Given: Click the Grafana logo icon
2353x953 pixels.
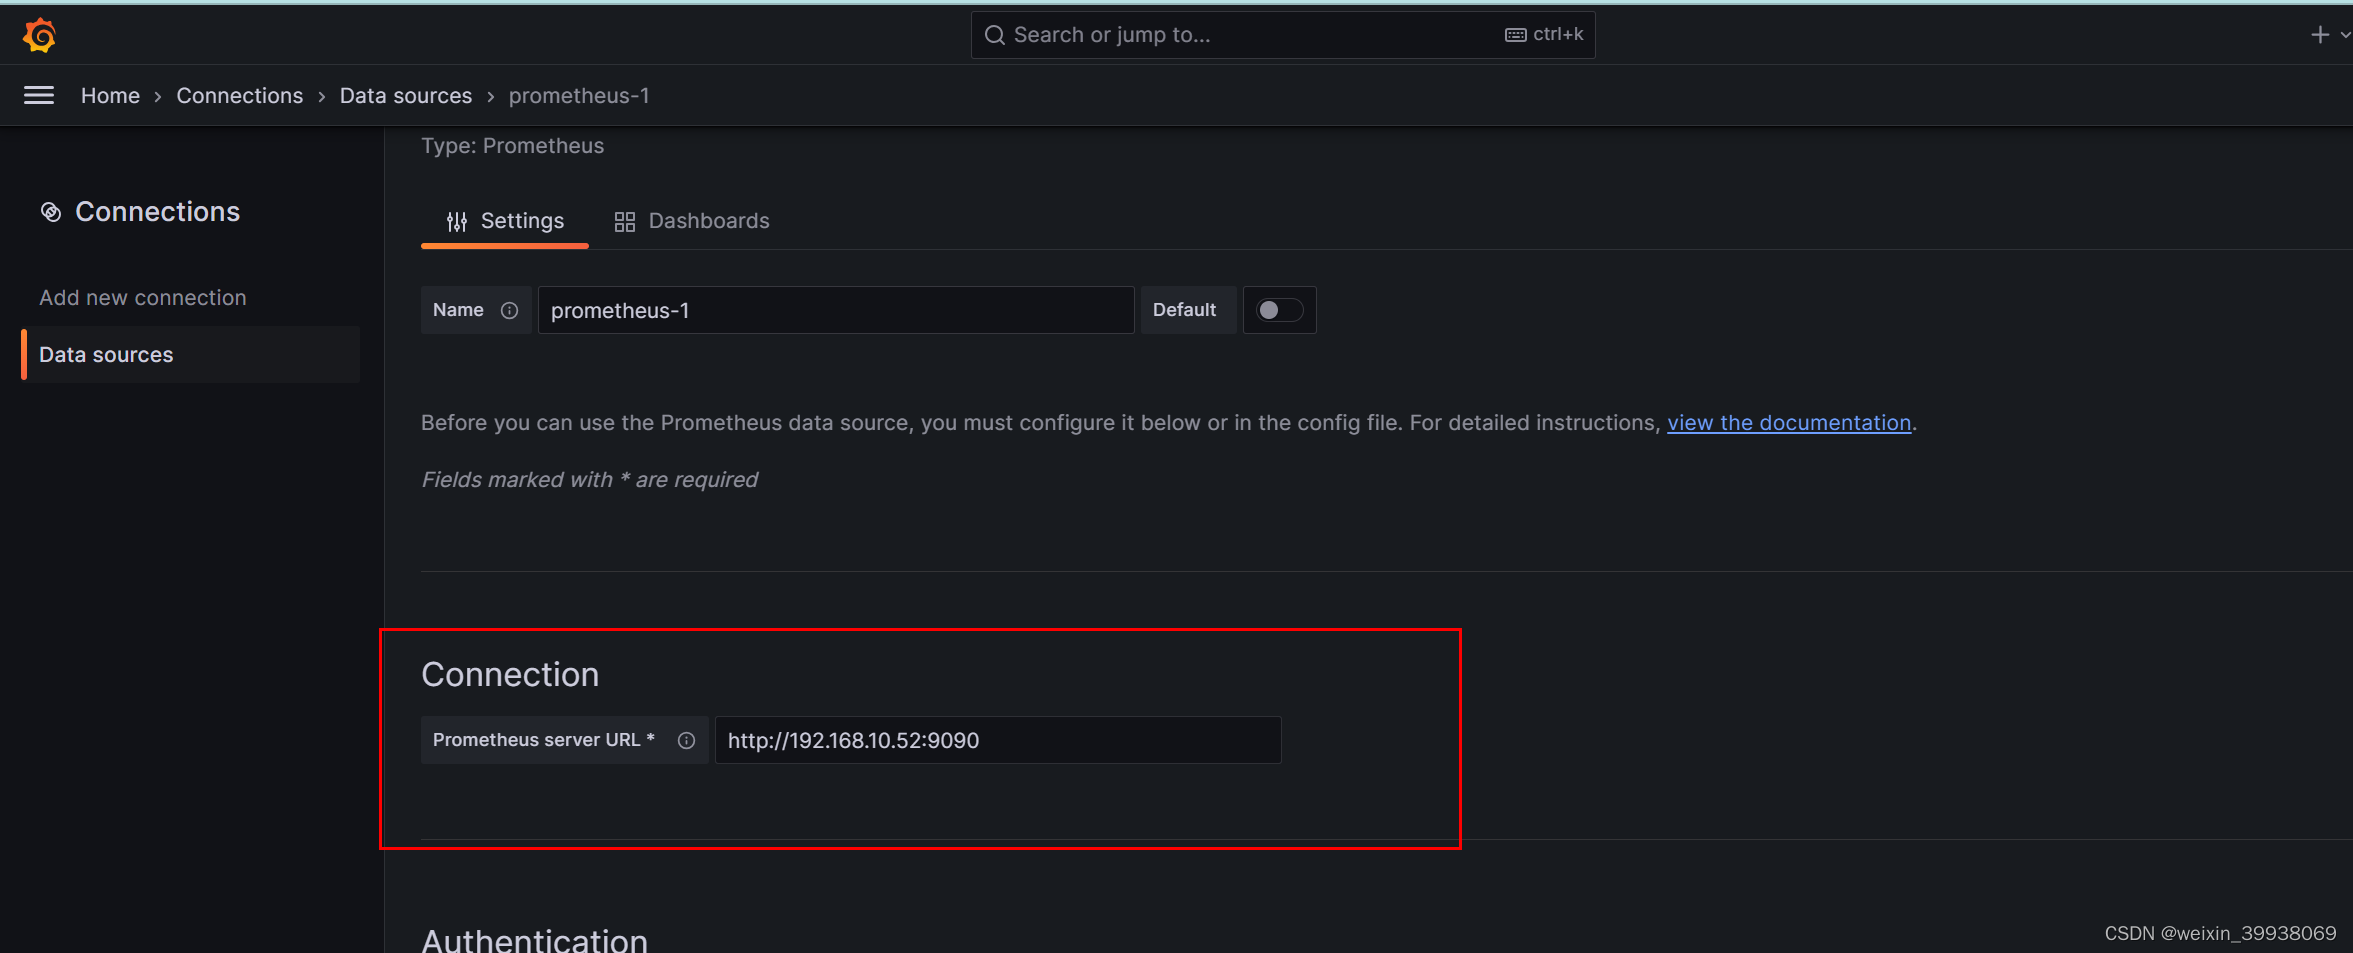Looking at the screenshot, I should [x=39, y=35].
